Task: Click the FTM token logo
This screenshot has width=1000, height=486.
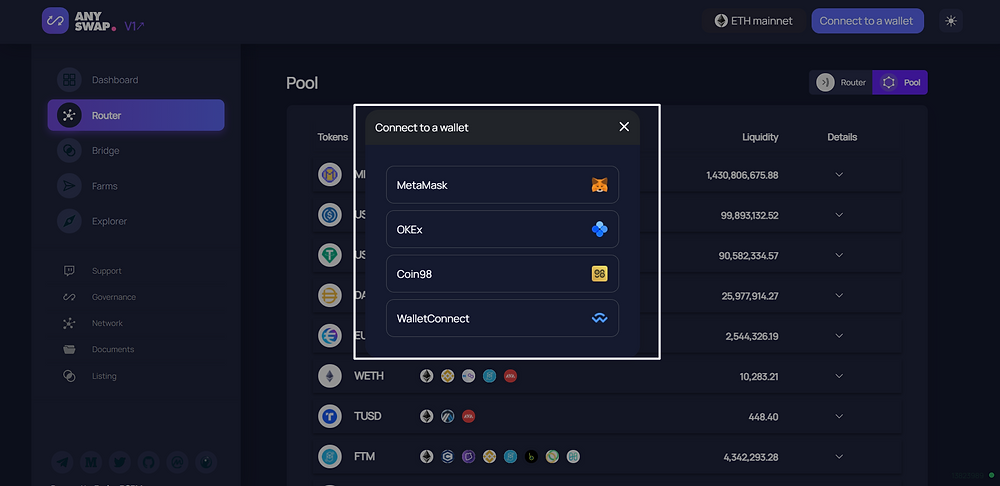Action: pyautogui.click(x=330, y=457)
